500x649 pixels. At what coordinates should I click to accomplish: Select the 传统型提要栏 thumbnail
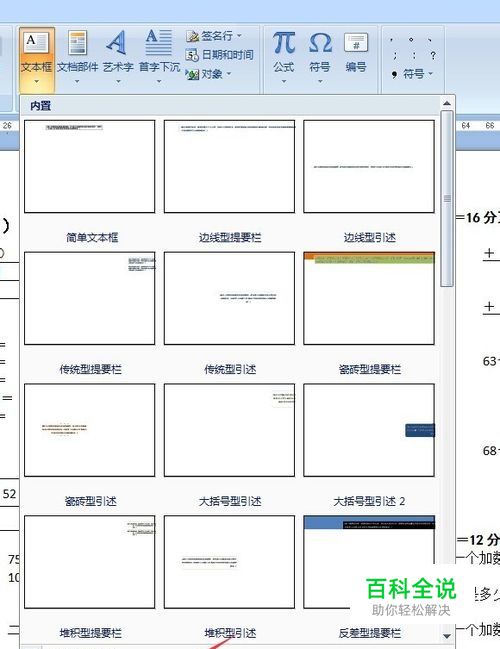(89, 298)
